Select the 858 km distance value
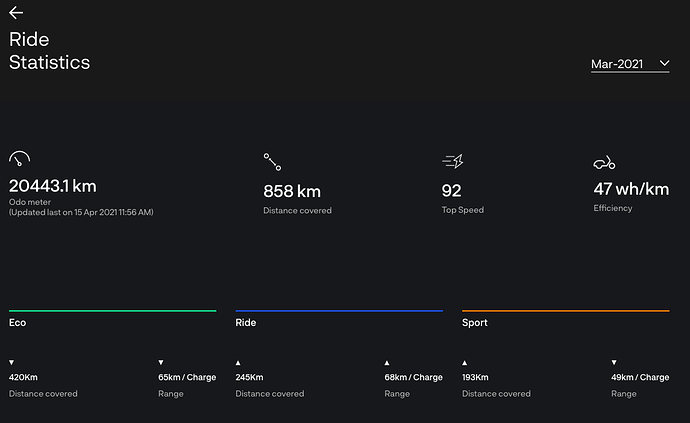The height and width of the screenshot is (423, 690). point(292,191)
